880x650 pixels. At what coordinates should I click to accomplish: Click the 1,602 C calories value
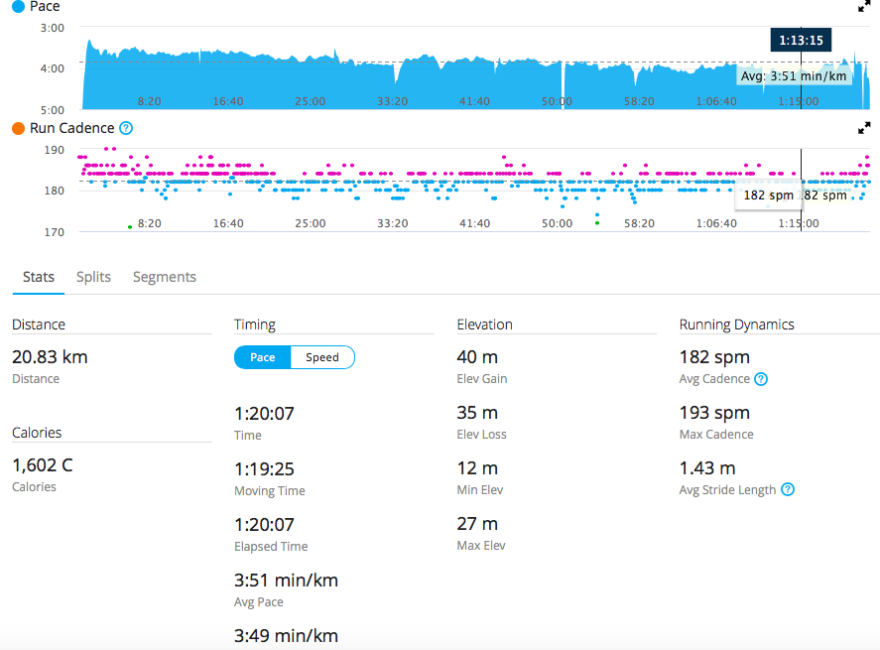[x=43, y=465]
